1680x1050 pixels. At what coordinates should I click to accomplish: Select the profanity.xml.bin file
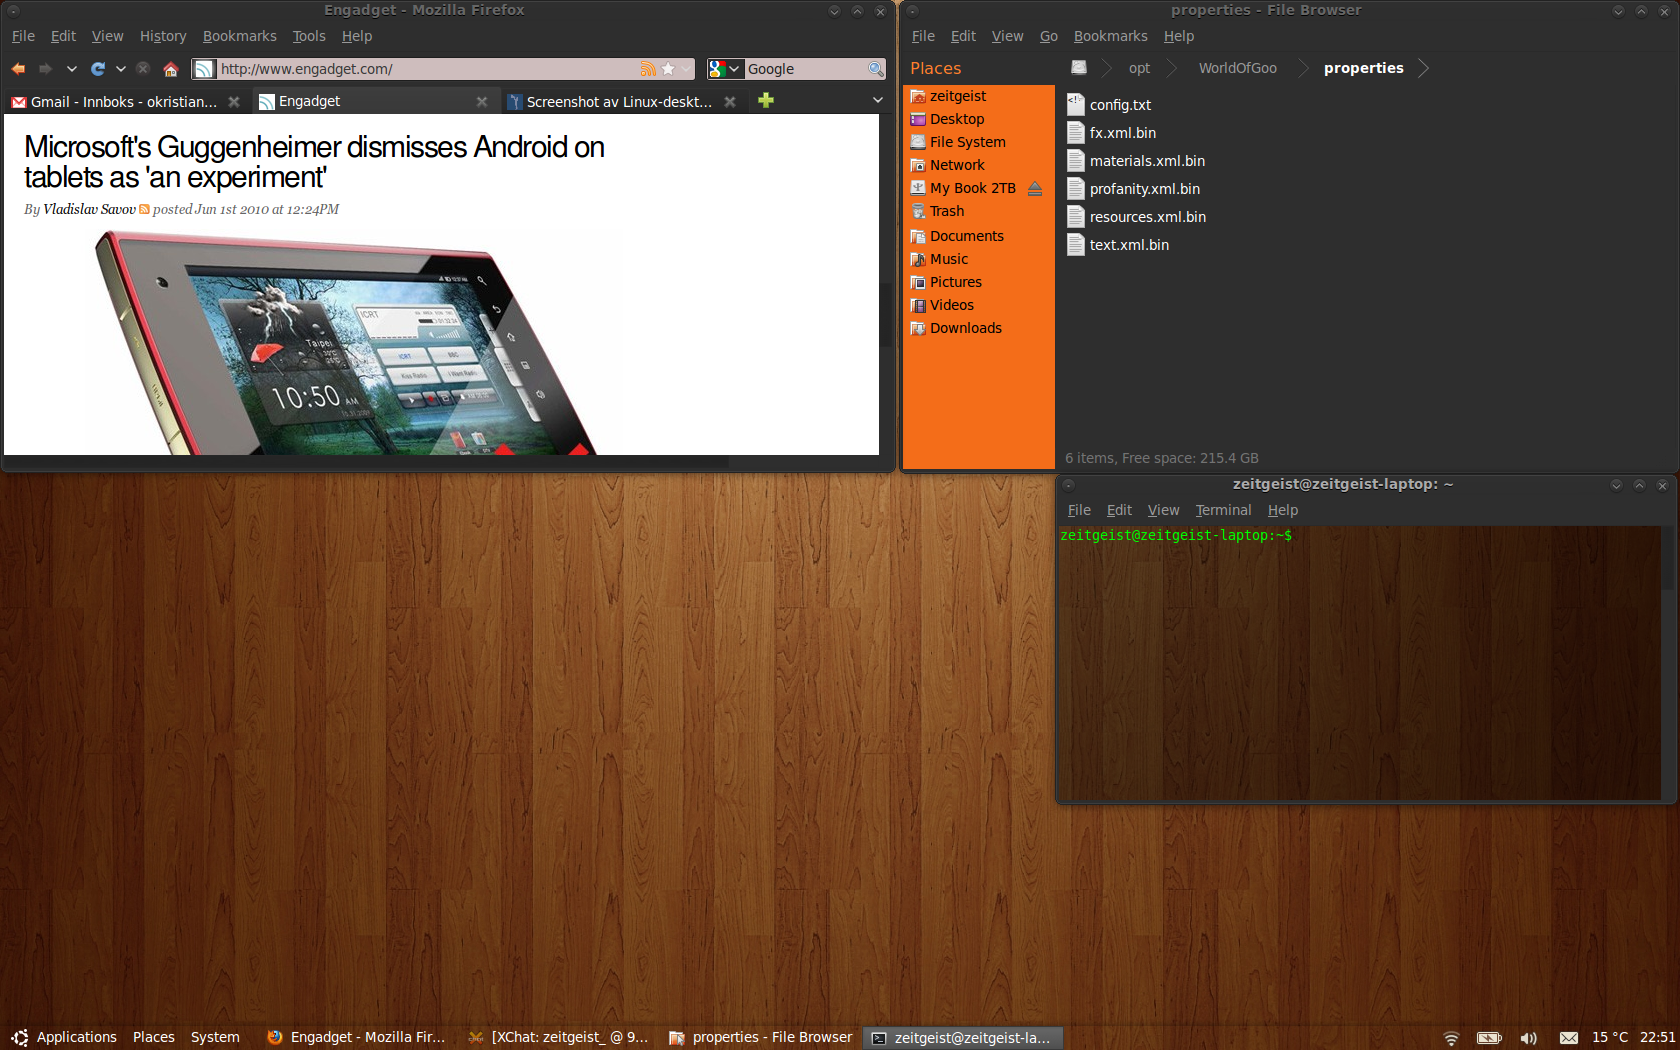(1133, 188)
